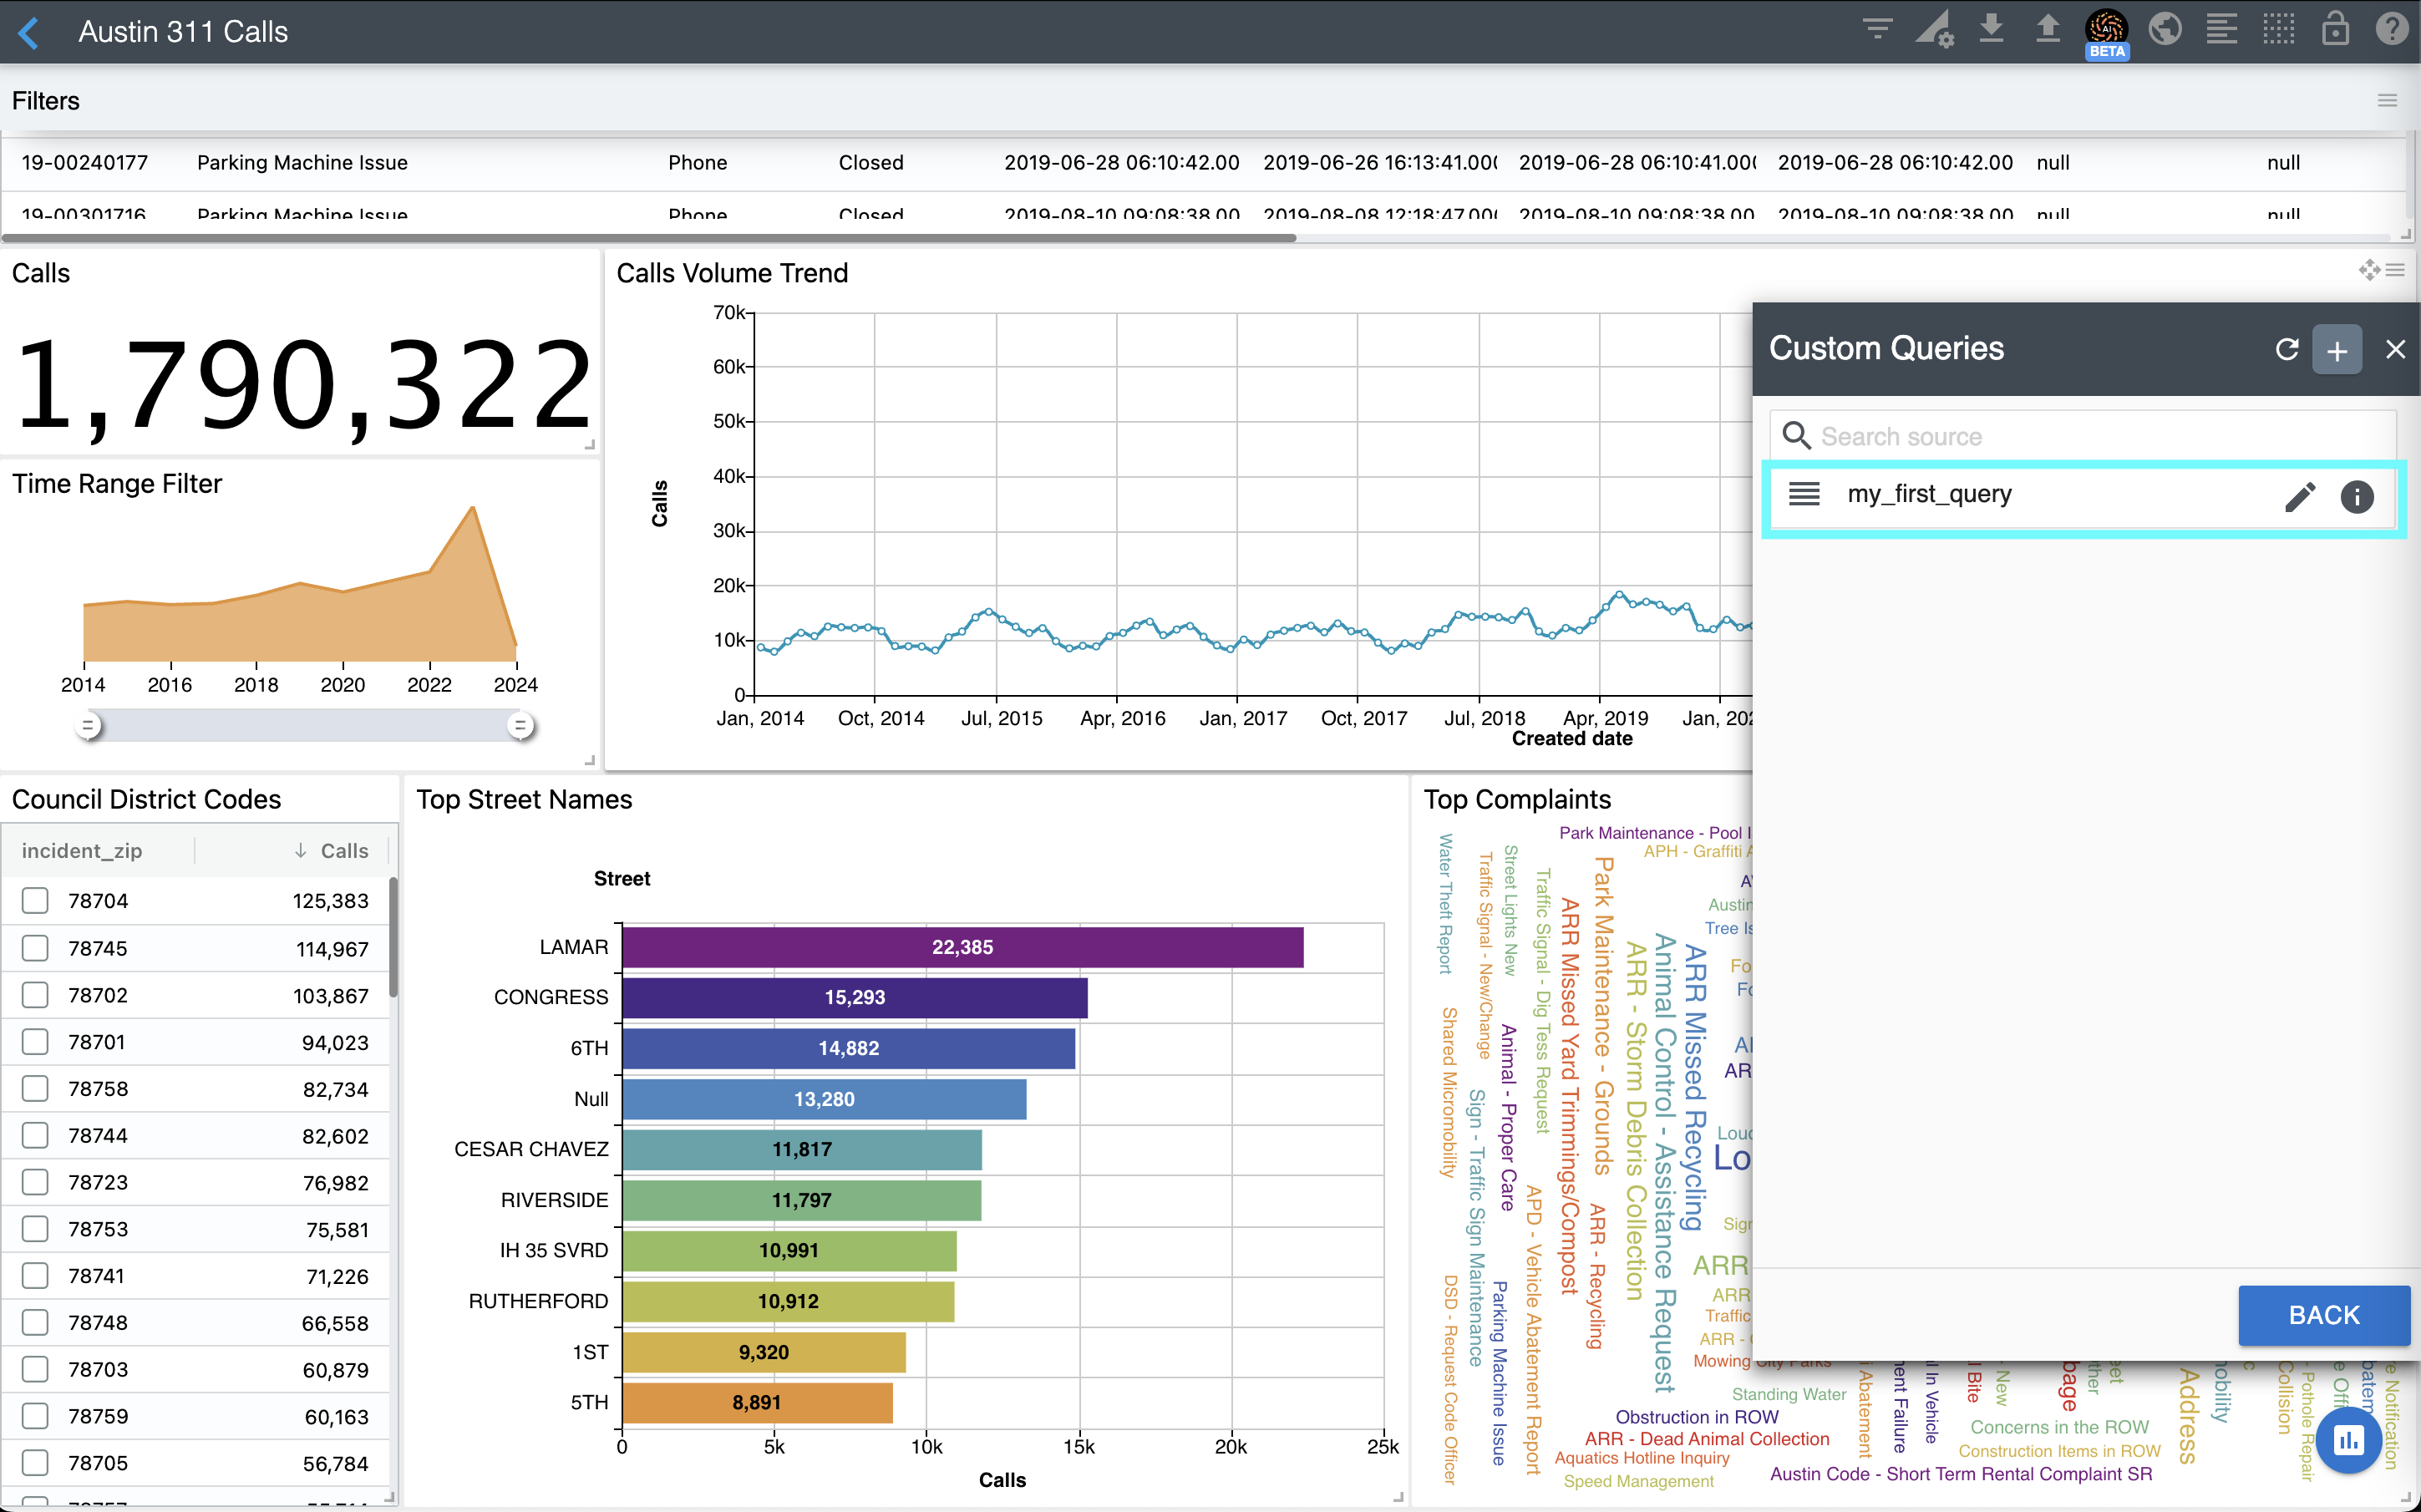The image size is (2421, 1512).
Task: Open the Calls Volume Trend options menu
Action: (x=2396, y=270)
